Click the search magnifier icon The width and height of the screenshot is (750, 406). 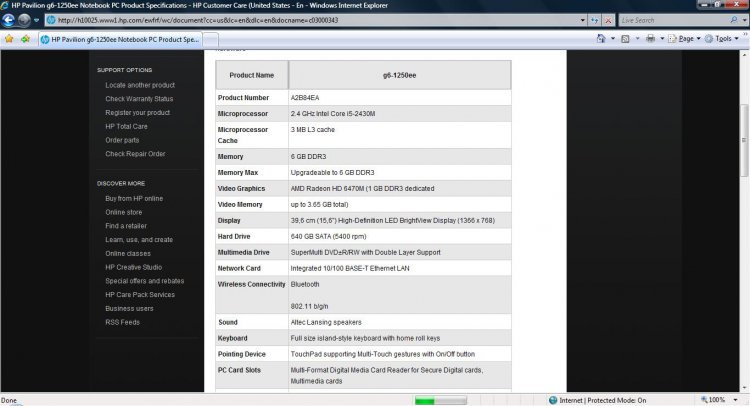pos(734,20)
